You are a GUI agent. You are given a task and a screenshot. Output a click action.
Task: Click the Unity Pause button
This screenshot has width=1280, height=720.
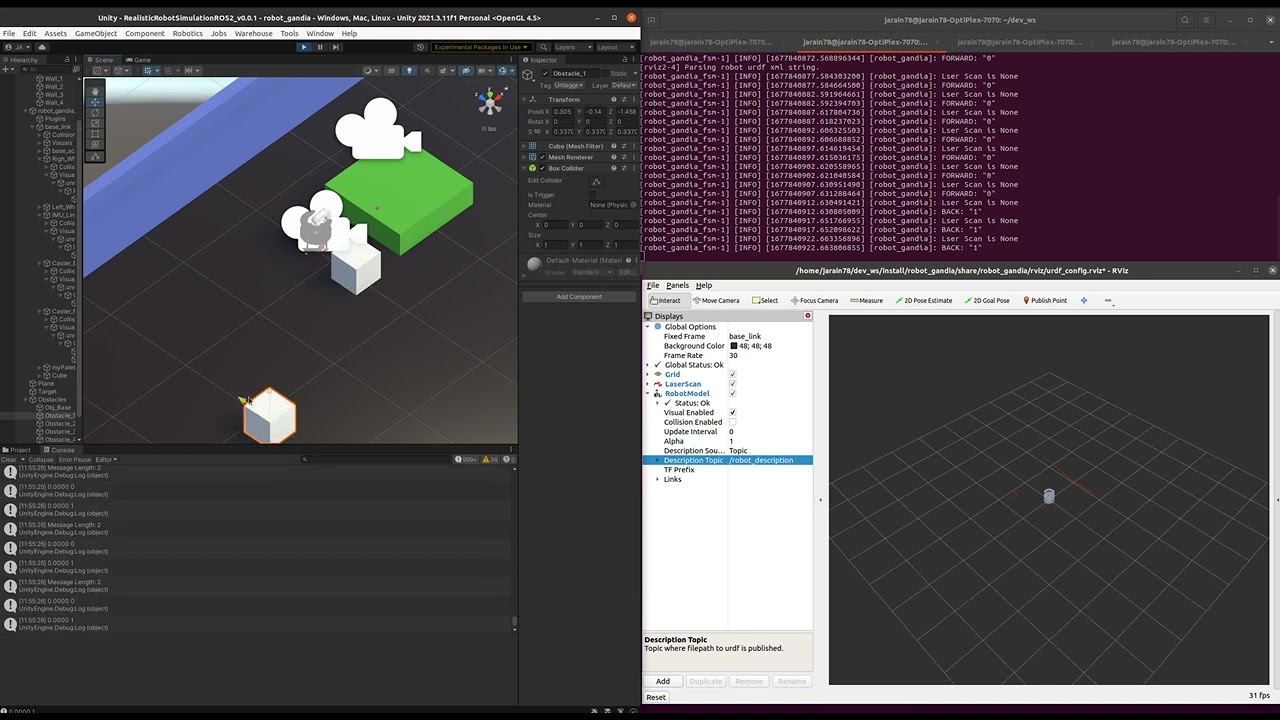coord(320,47)
